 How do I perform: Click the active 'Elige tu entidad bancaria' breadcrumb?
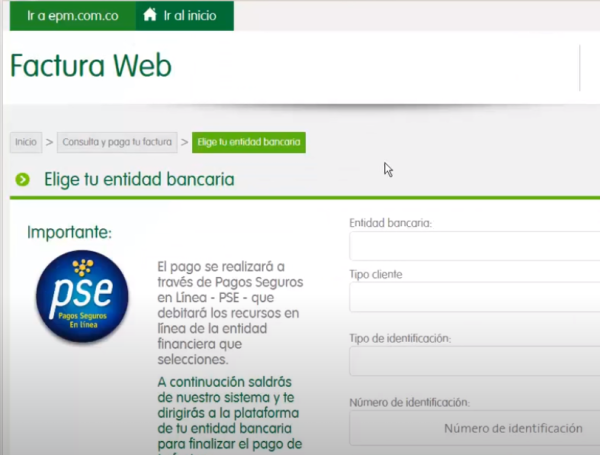pyautogui.click(x=249, y=142)
